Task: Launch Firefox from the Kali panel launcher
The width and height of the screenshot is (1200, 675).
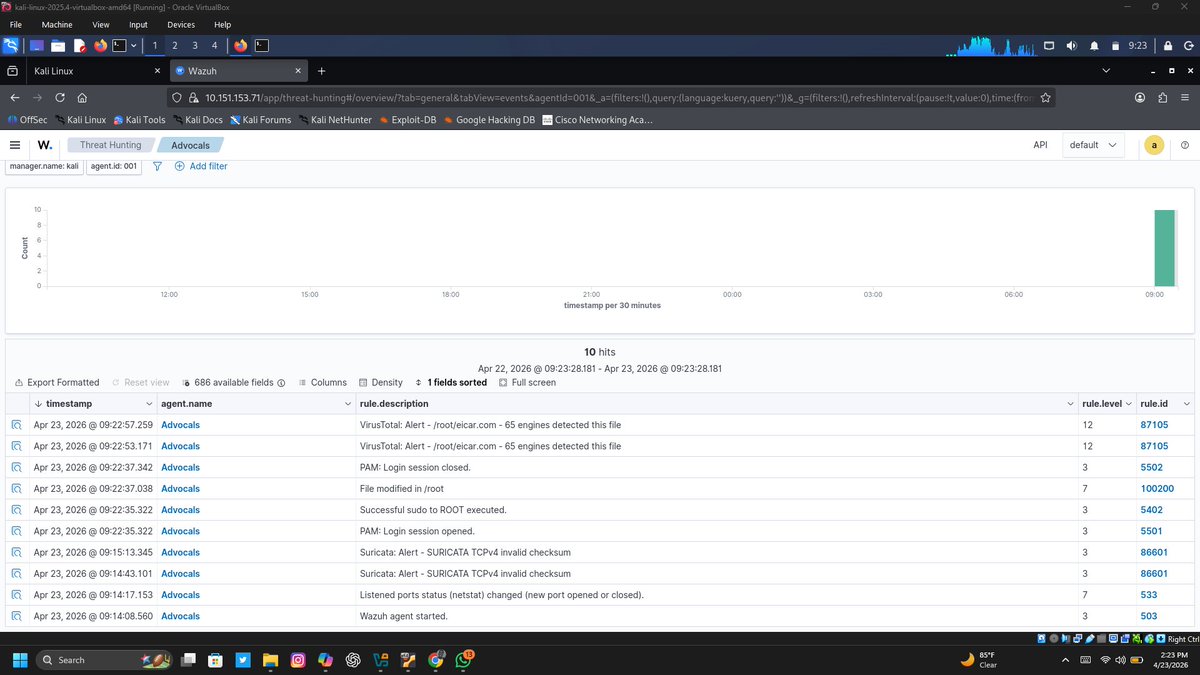Action: pyautogui.click(x=100, y=45)
